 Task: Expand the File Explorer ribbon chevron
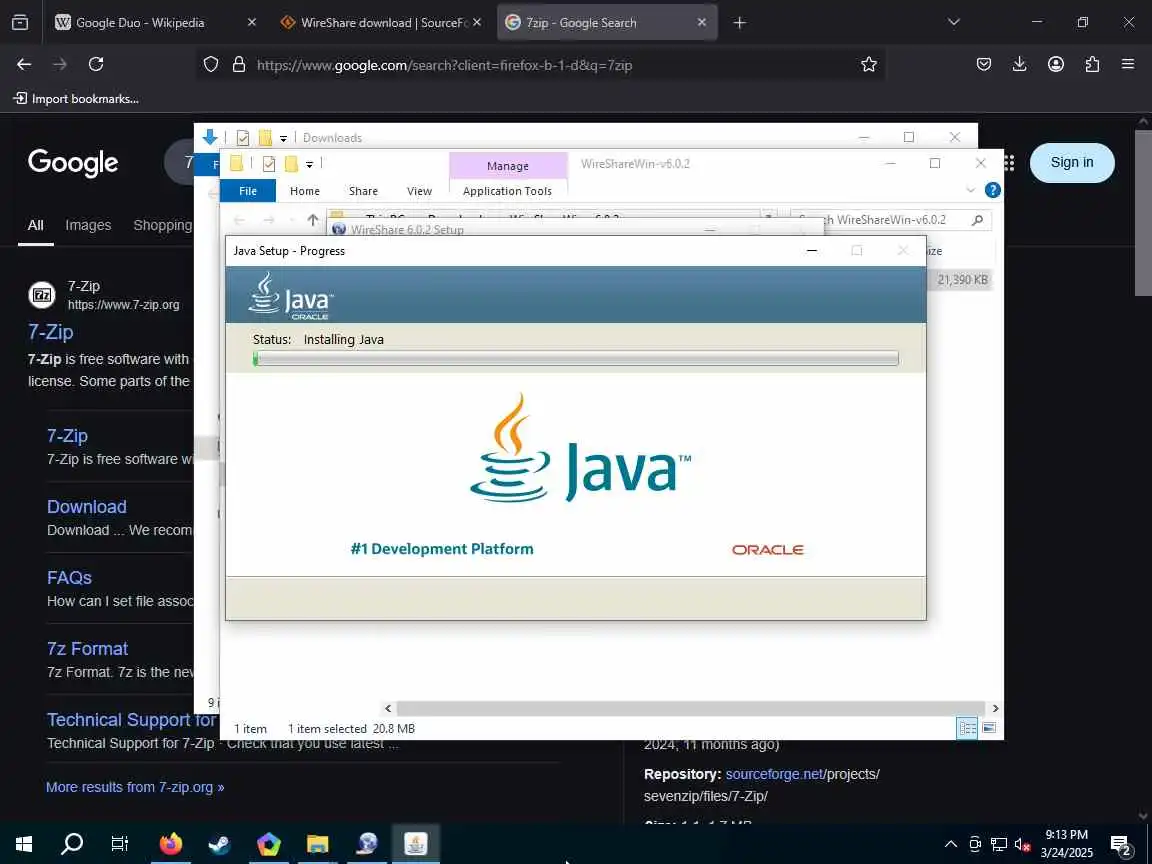pyautogui.click(x=971, y=190)
